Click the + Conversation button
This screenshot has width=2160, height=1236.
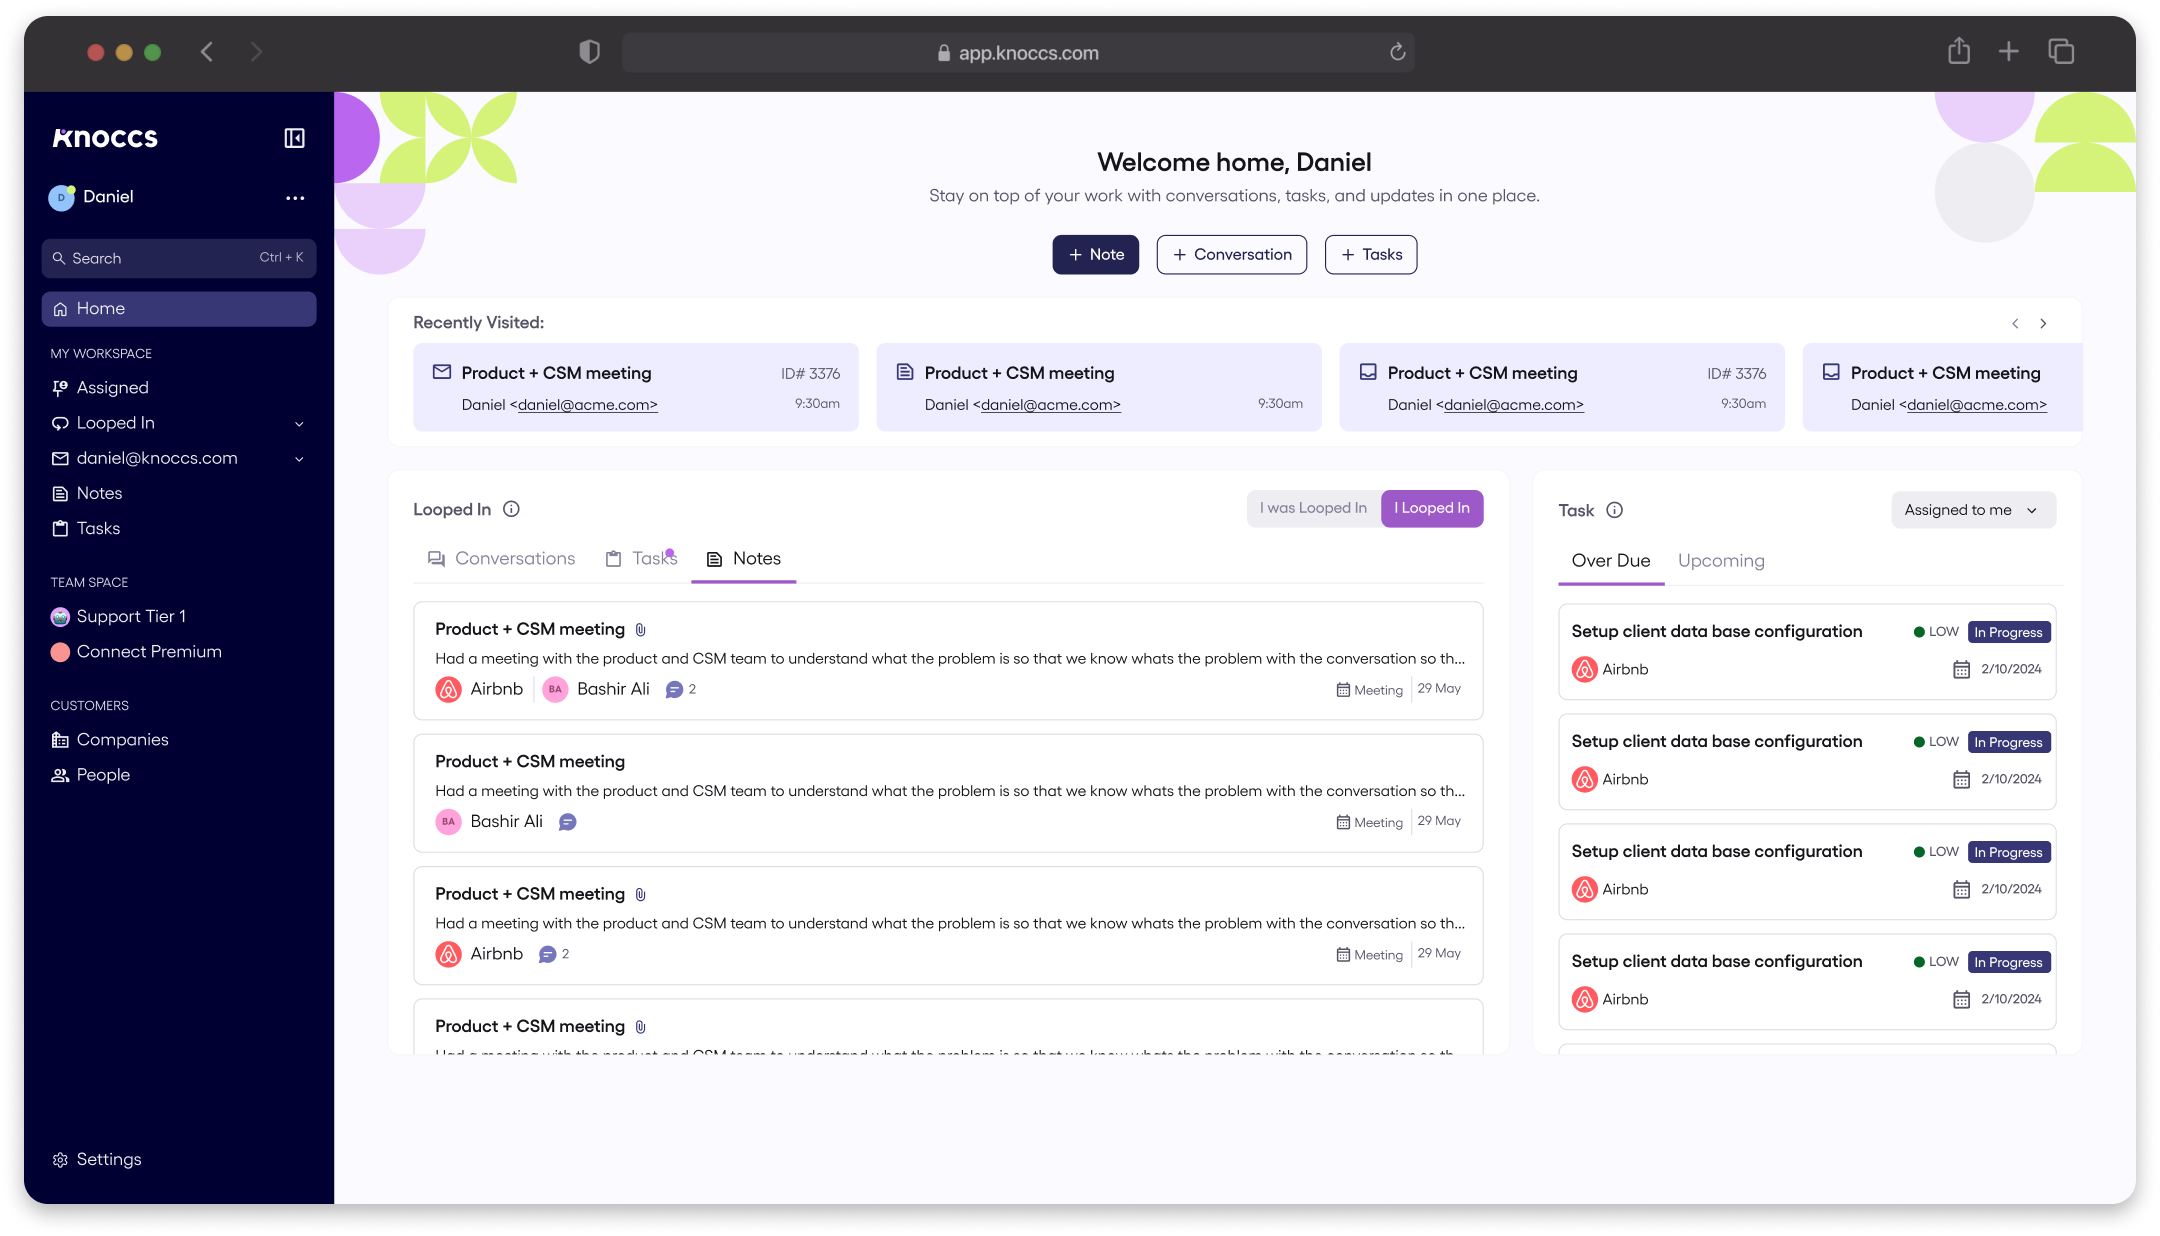click(1231, 255)
